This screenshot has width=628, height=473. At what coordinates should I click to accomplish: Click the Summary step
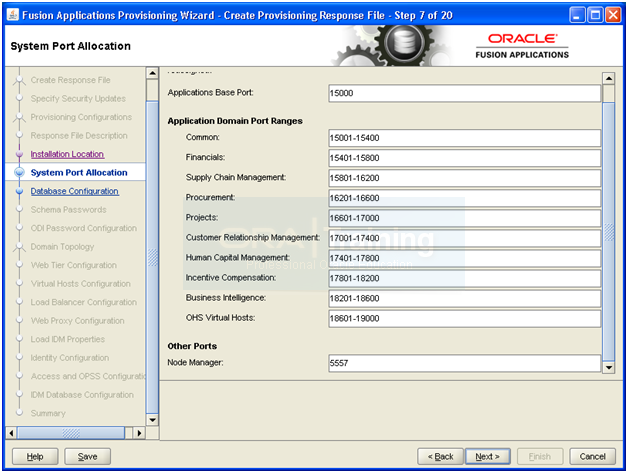click(x=48, y=413)
